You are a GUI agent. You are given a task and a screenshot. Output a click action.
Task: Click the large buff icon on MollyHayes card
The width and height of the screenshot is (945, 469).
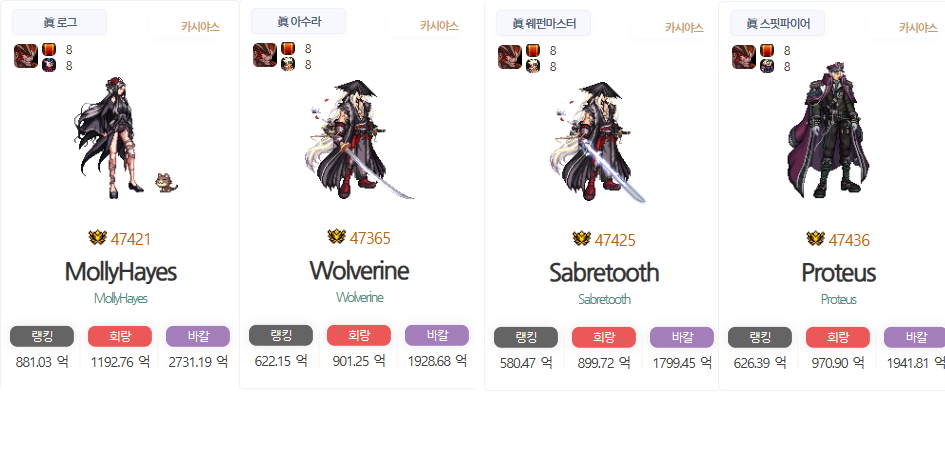click(26, 56)
